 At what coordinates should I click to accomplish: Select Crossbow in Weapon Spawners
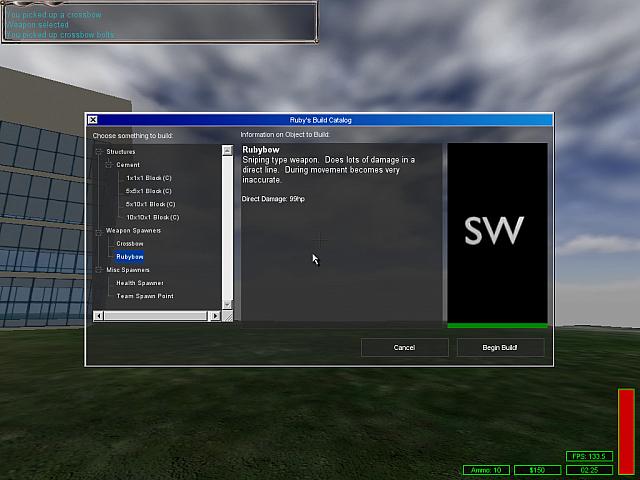click(x=130, y=244)
